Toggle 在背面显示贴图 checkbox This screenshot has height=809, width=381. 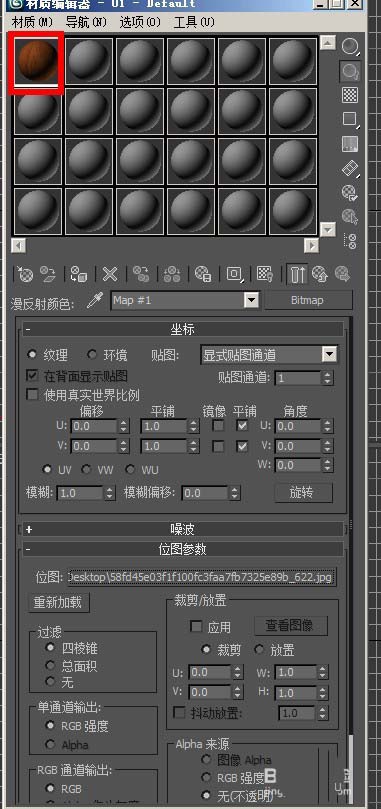[x=33, y=376]
